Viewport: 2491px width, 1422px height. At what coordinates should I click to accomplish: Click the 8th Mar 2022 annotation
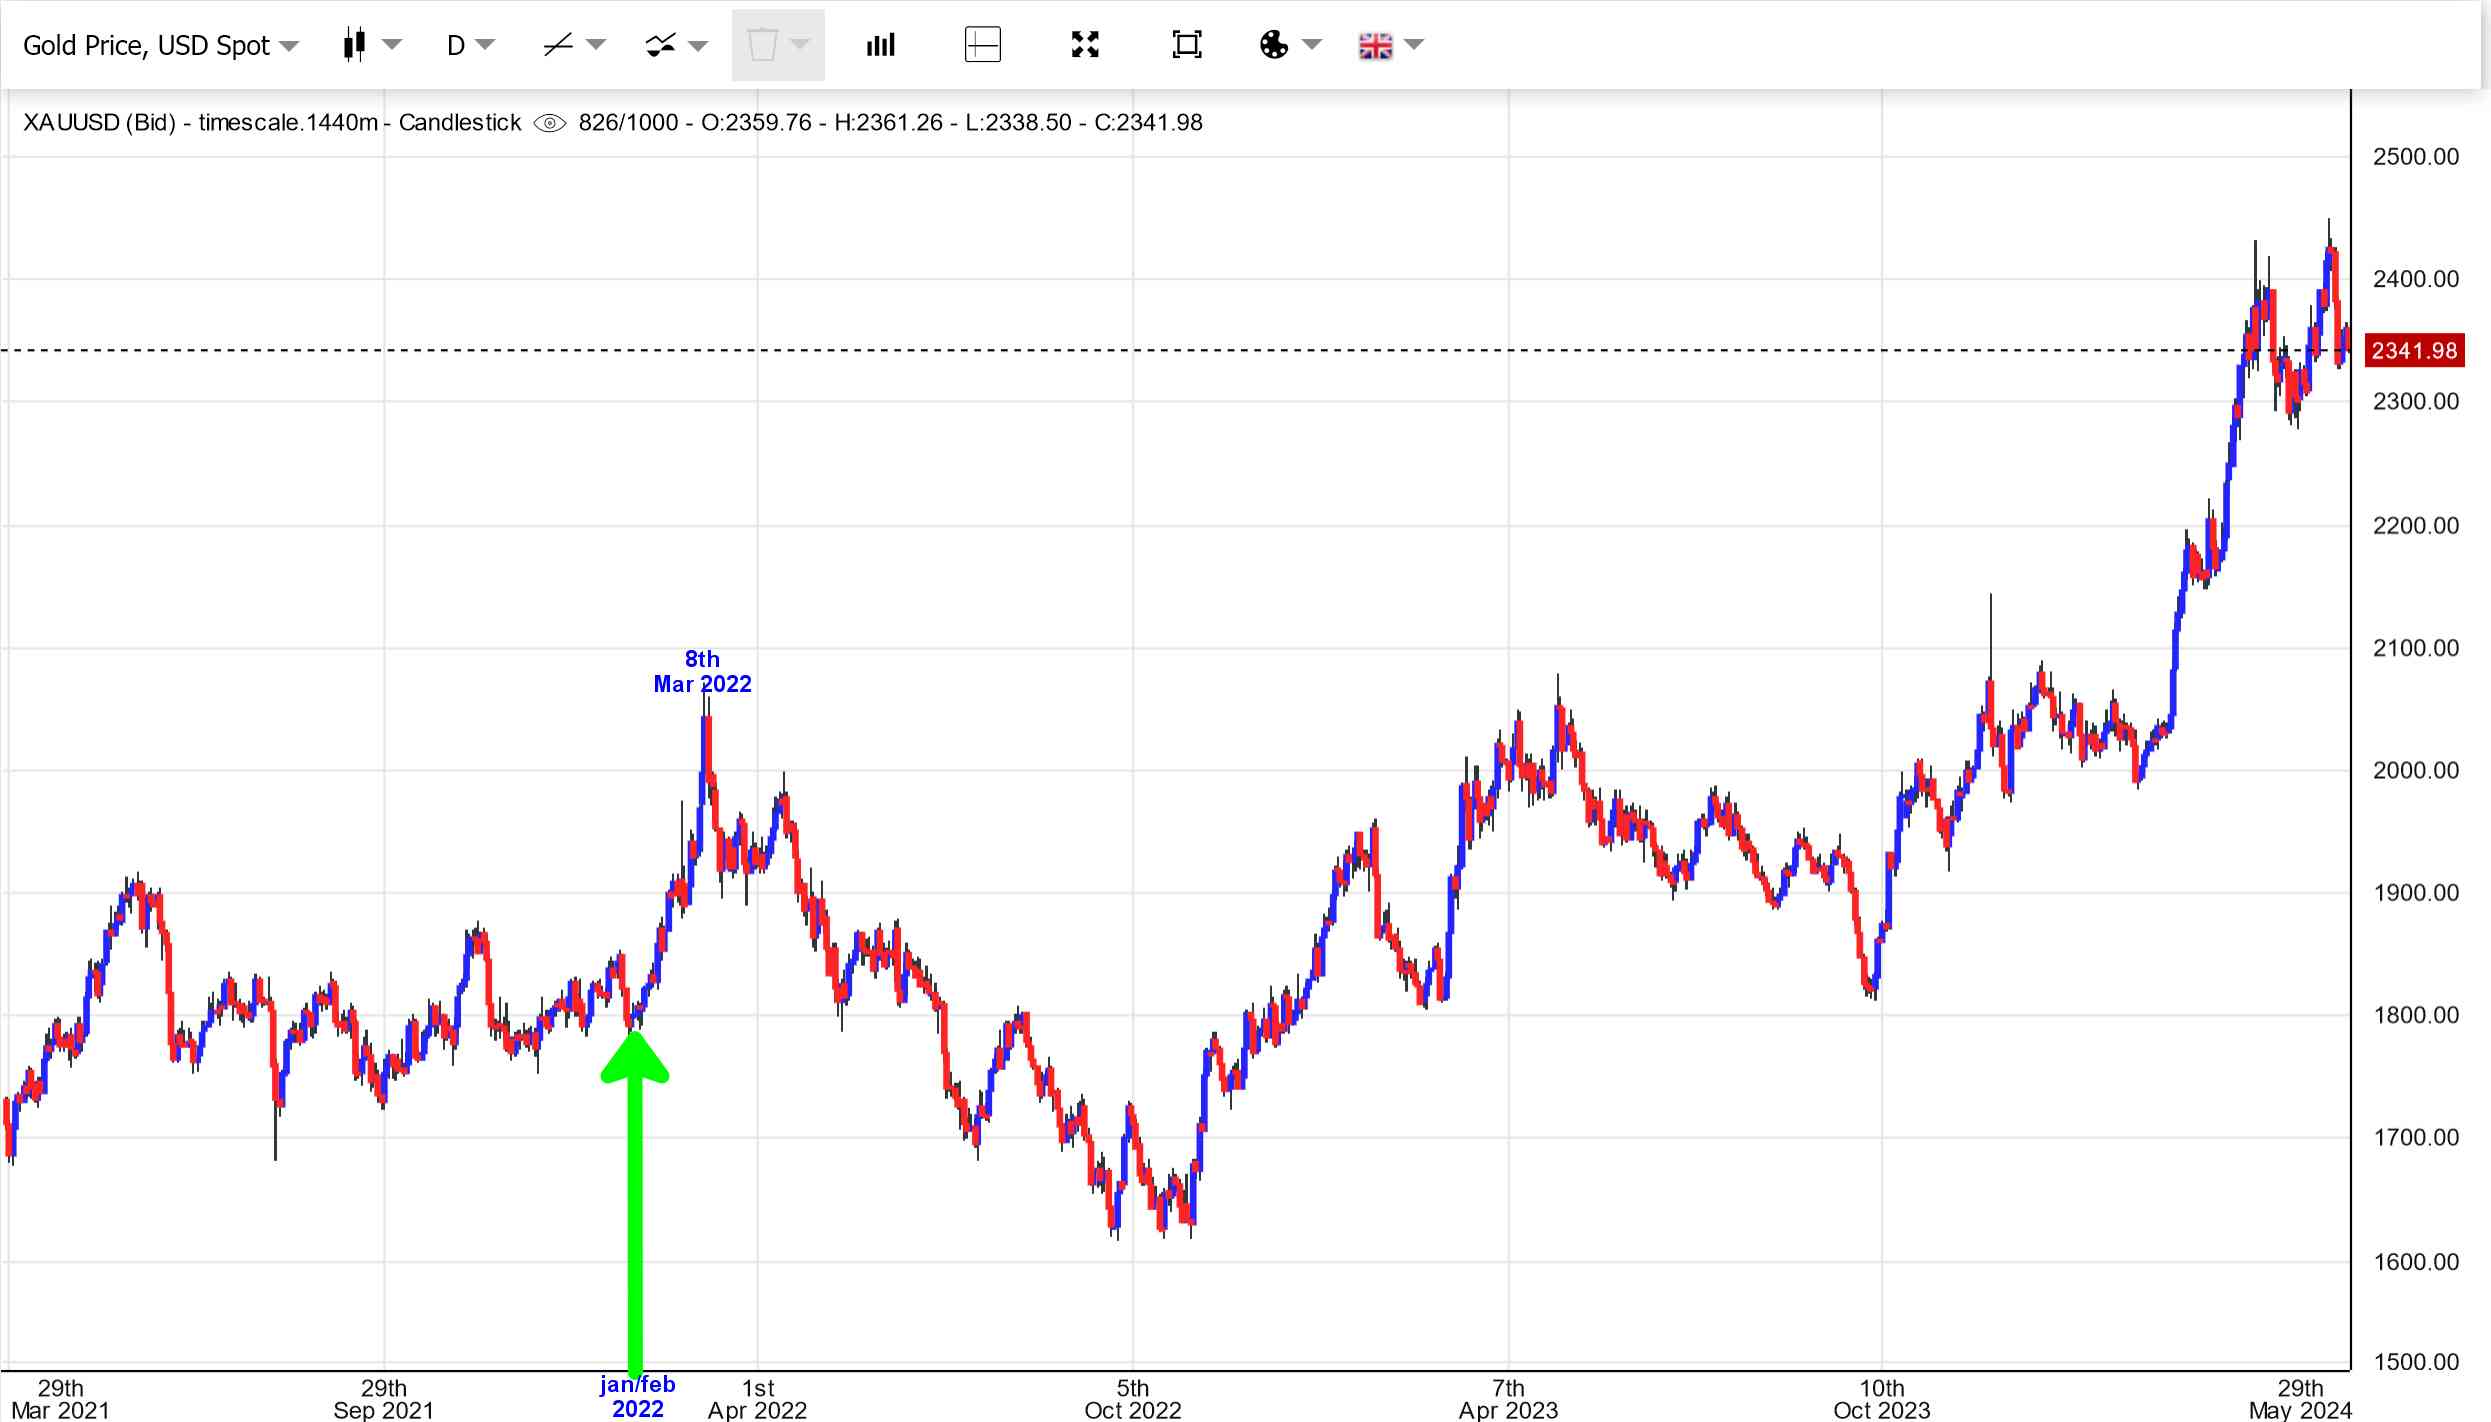pyautogui.click(x=702, y=671)
